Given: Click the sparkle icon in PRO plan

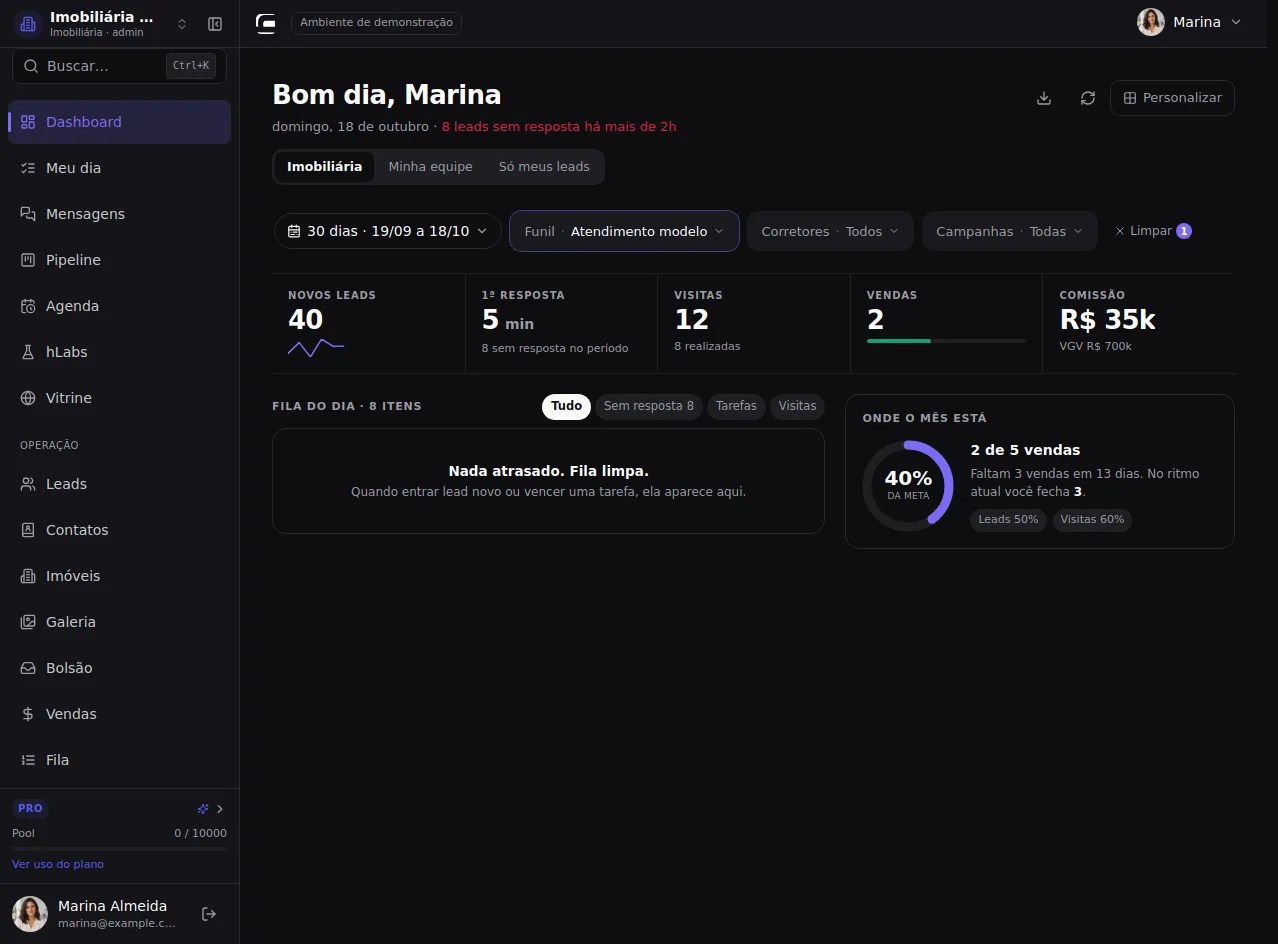Looking at the screenshot, I should (203, 809).
